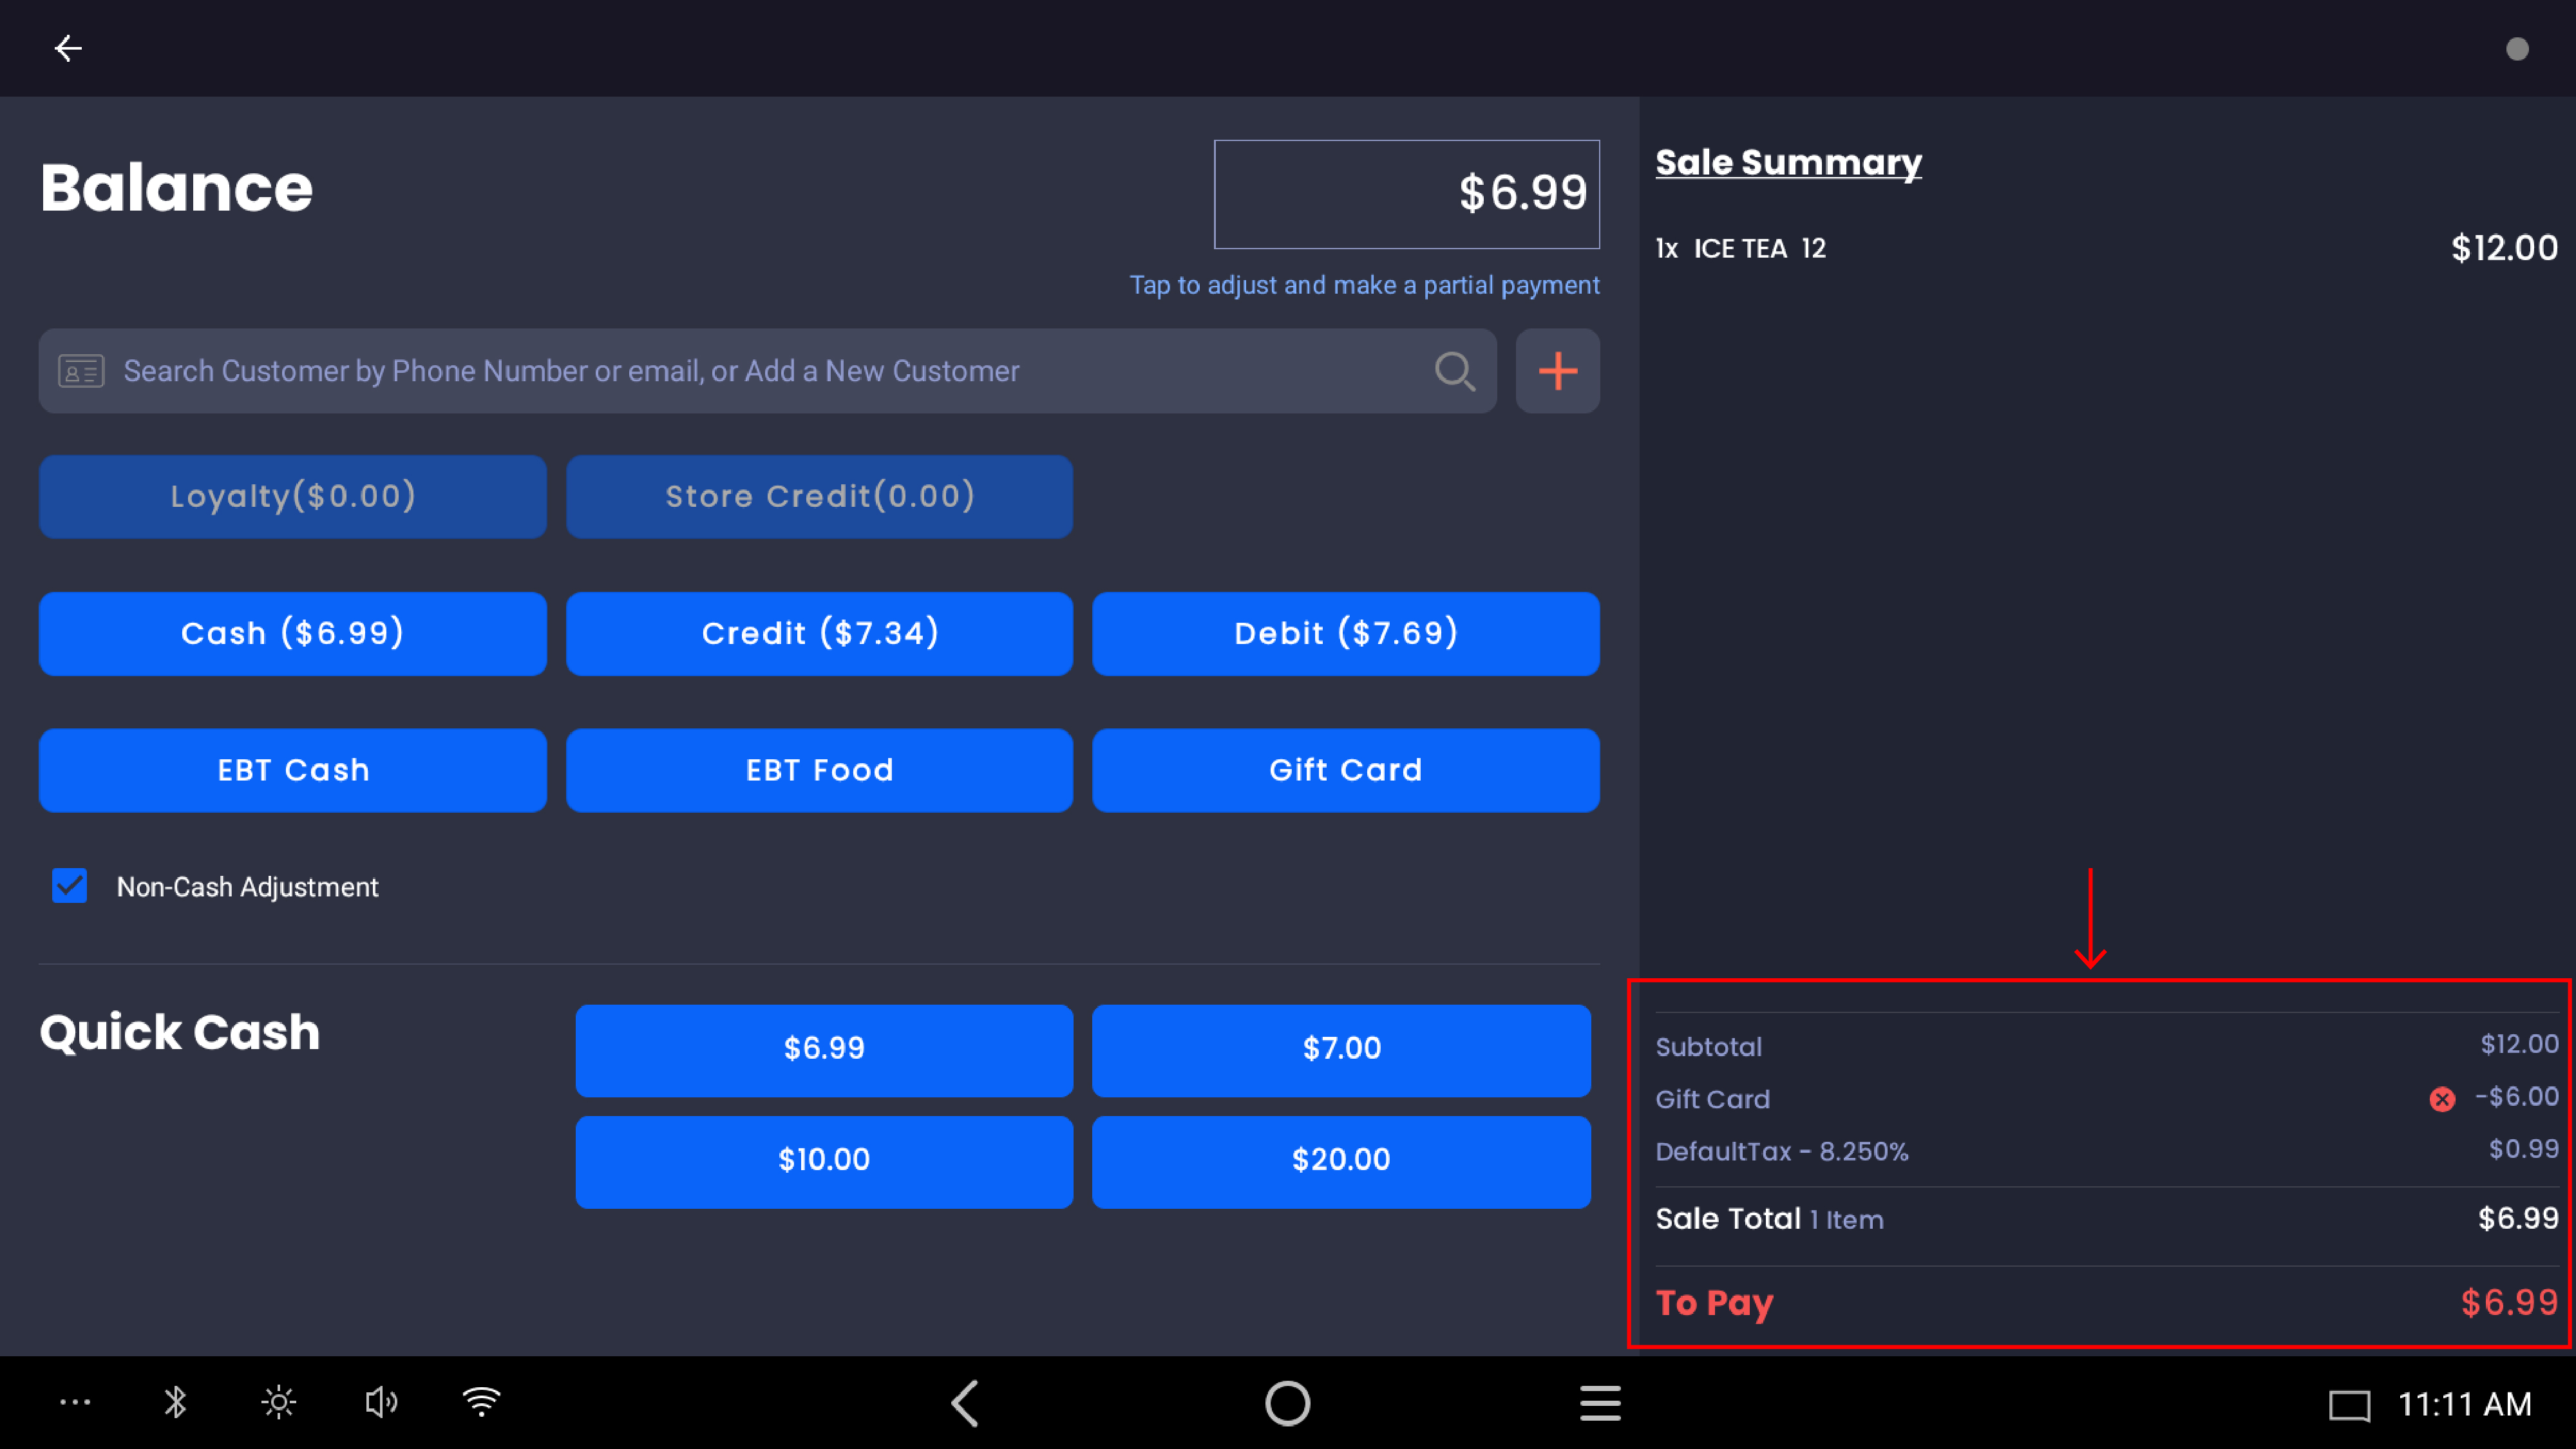The width and height of the screenshot is (2576, 1449).
Task: Click the $12.00 ICE TEA item price
Action: coord(2504,248)
